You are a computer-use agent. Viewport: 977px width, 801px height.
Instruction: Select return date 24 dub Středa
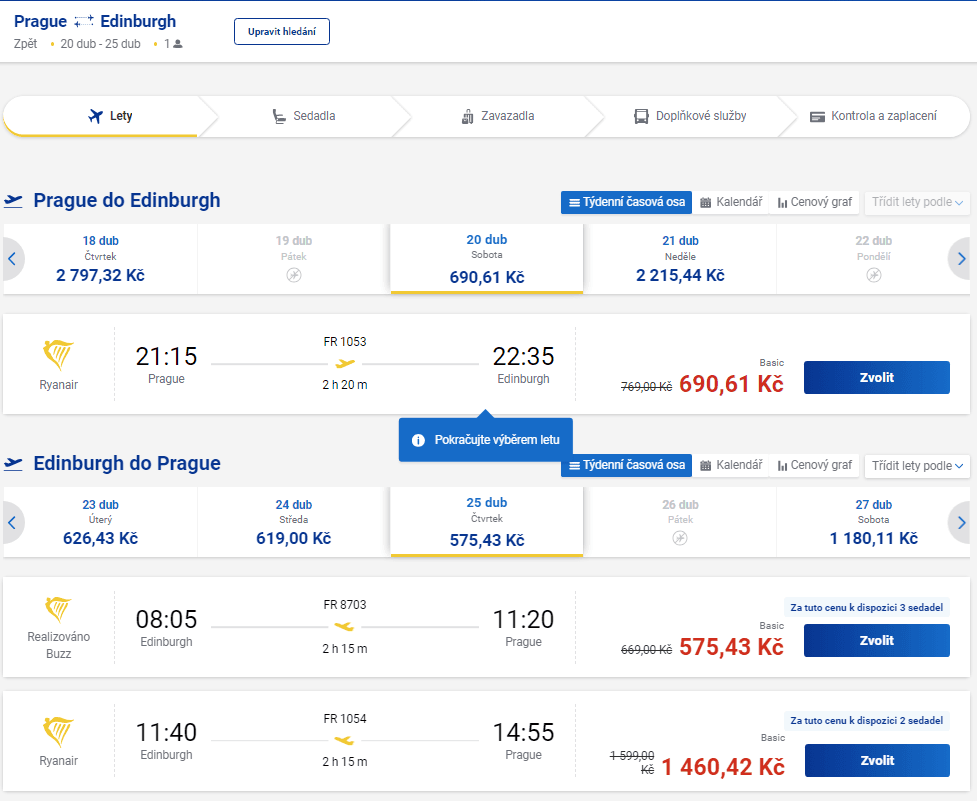(x=293, y=522)
